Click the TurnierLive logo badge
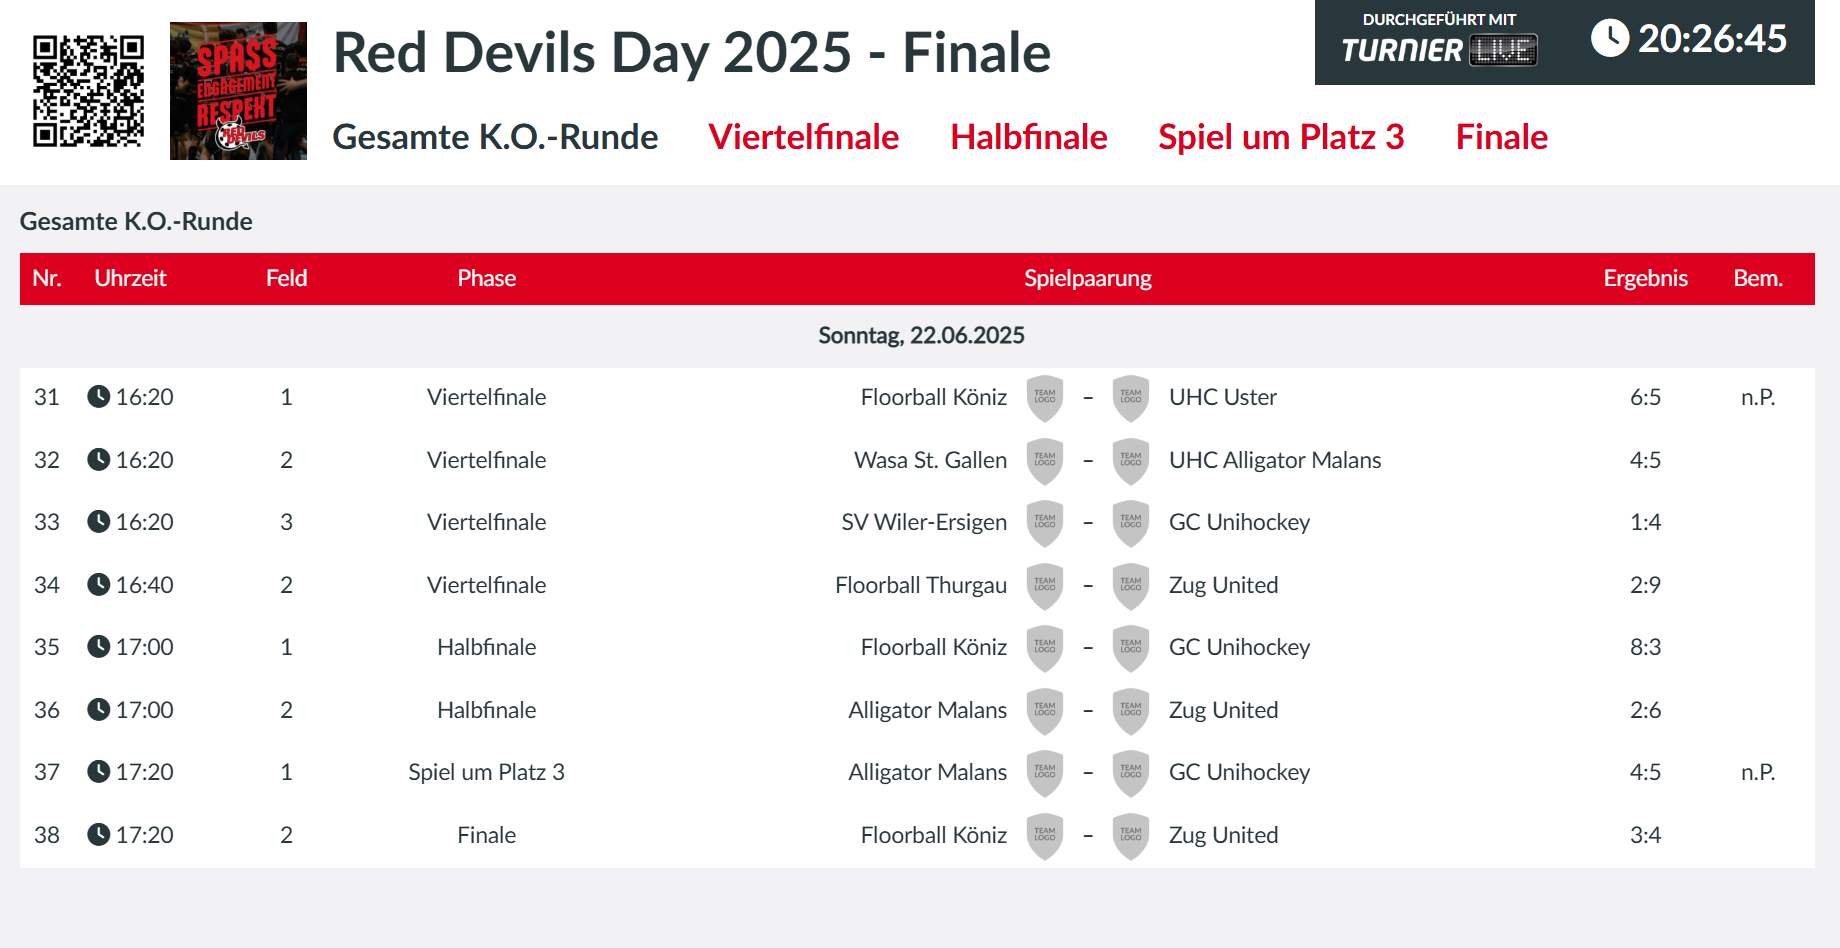Image resolution: width=1840 pixels, height=948 pixels. pos(1439,42)
